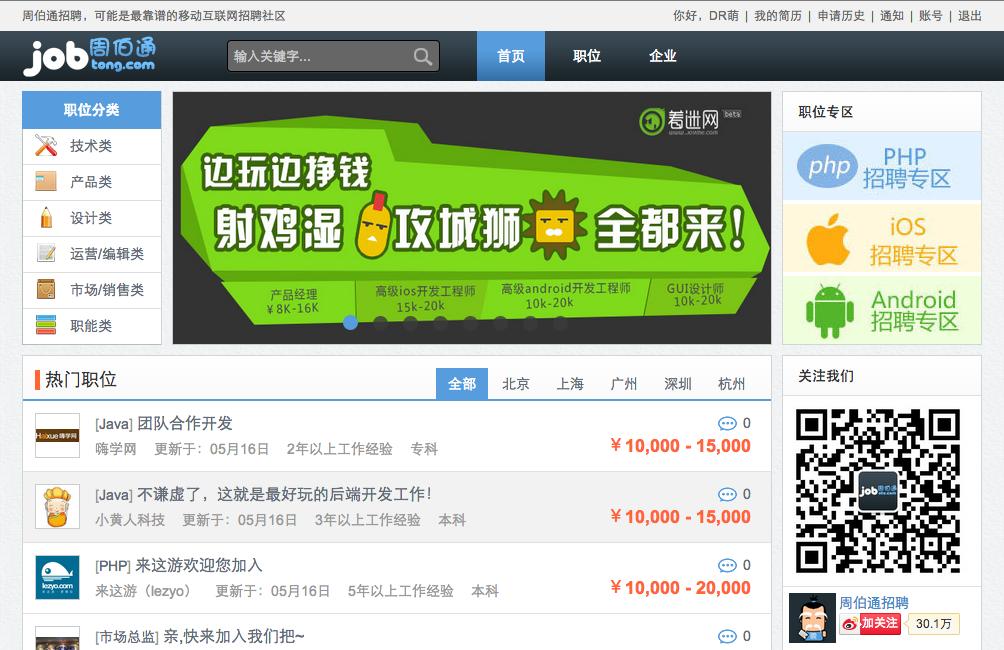Screen dimensions: 1004x650
Task: Click the 市场/销售类 icon
Action: 46,289
